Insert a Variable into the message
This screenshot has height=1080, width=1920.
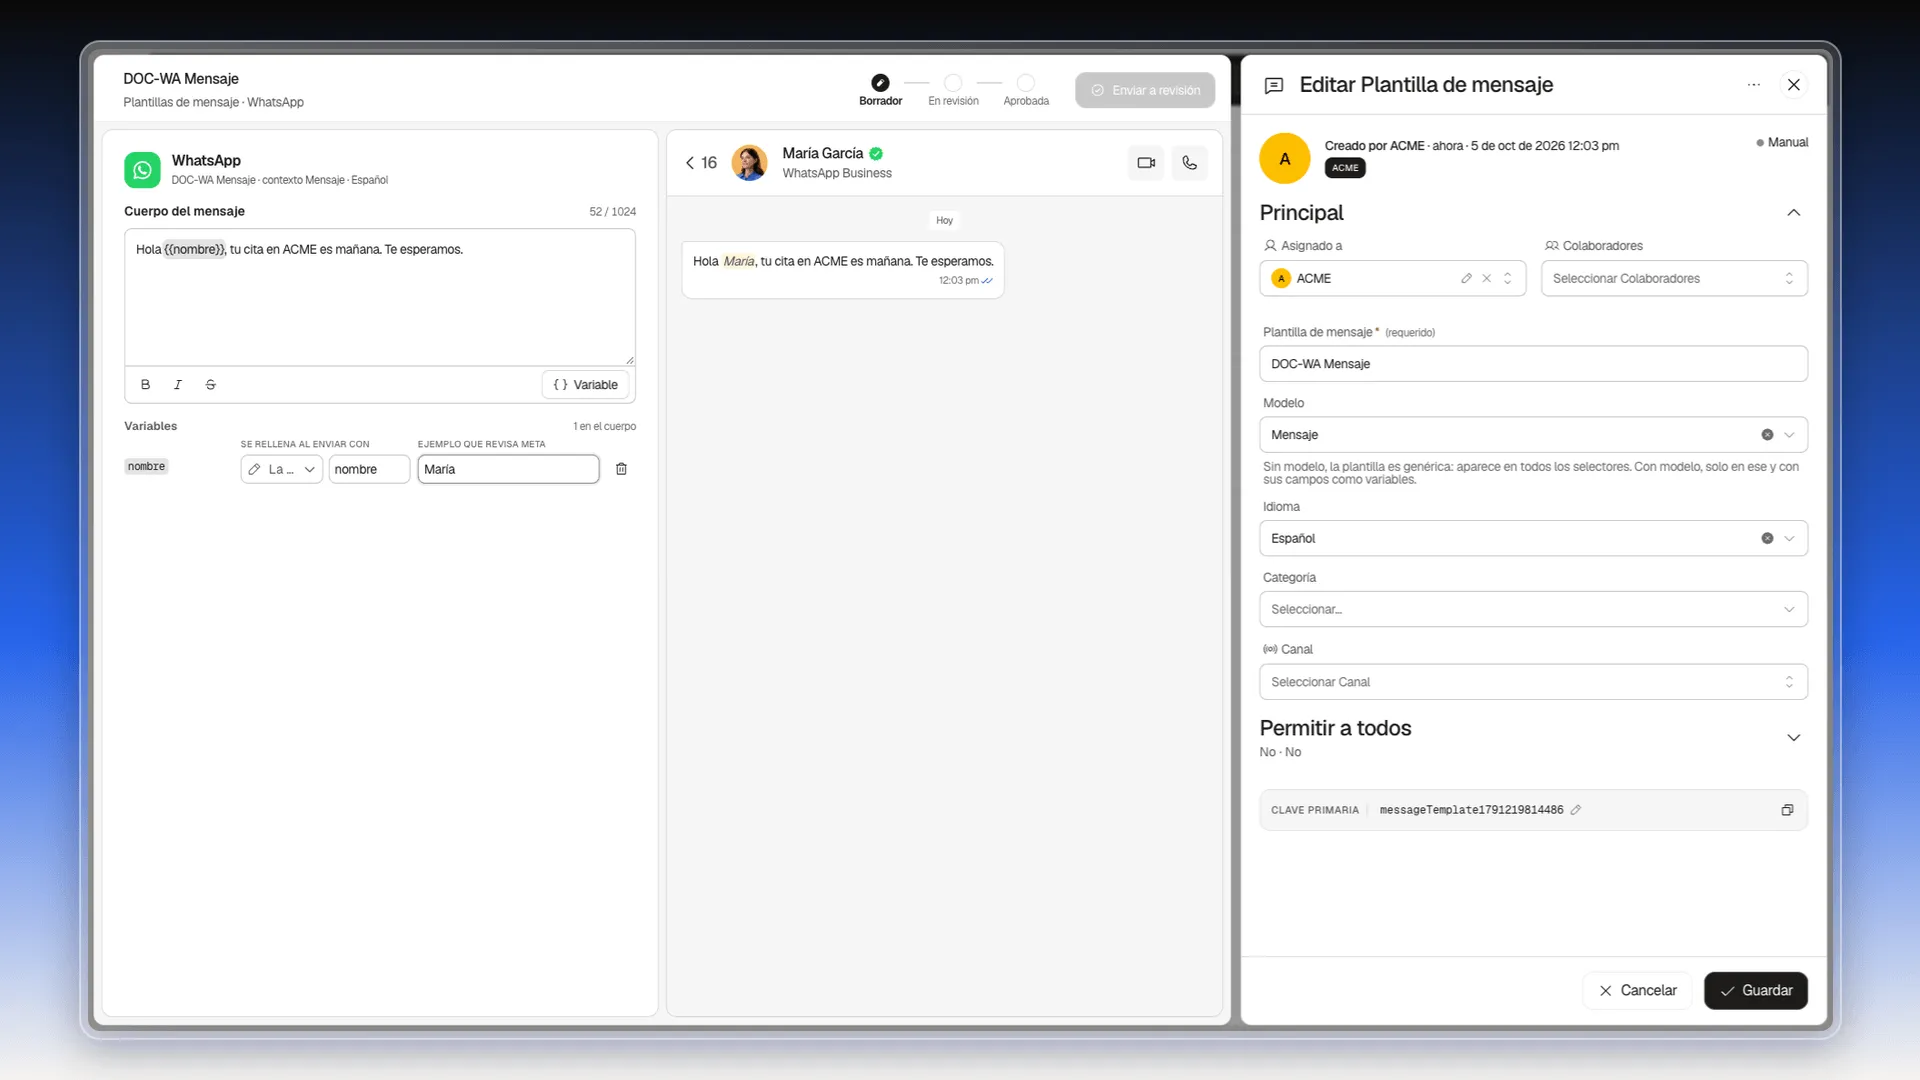pyautogui.click(x=586, y=384)
